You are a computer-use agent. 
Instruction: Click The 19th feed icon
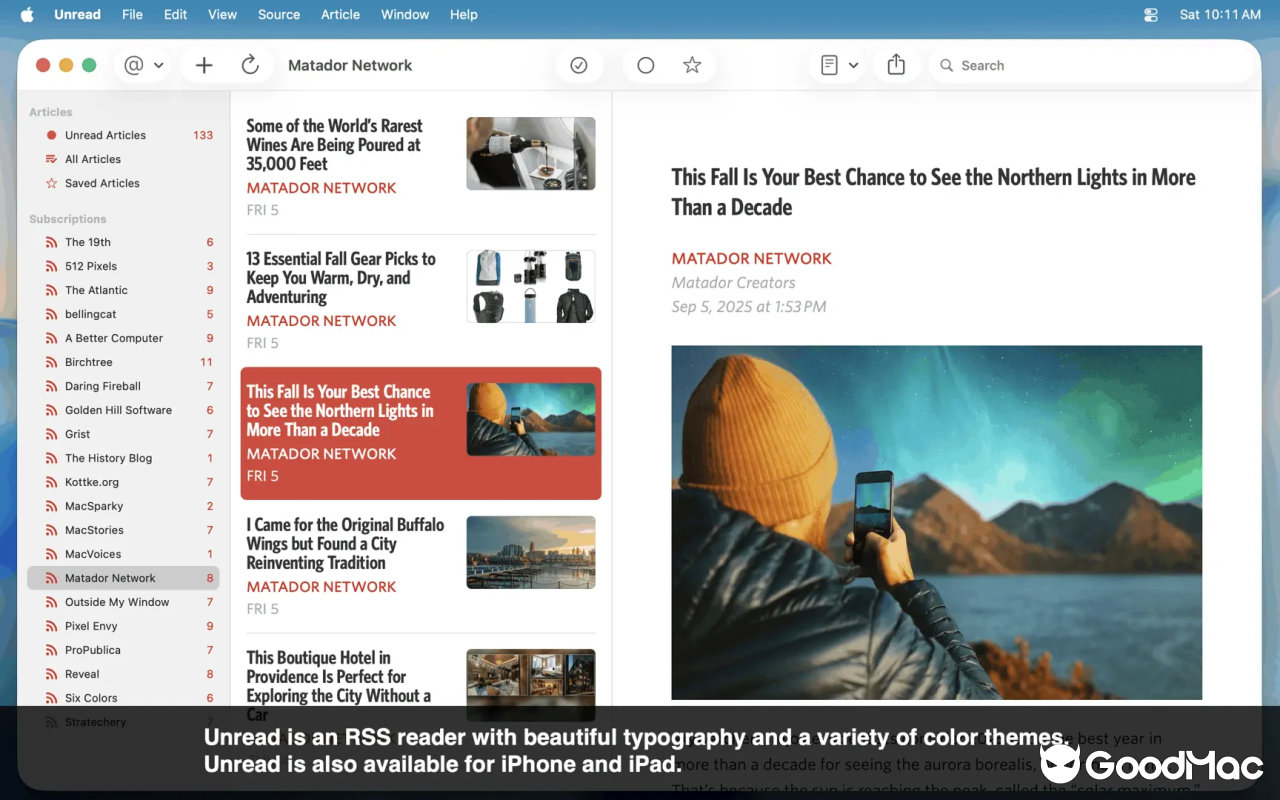pos(51,242)
